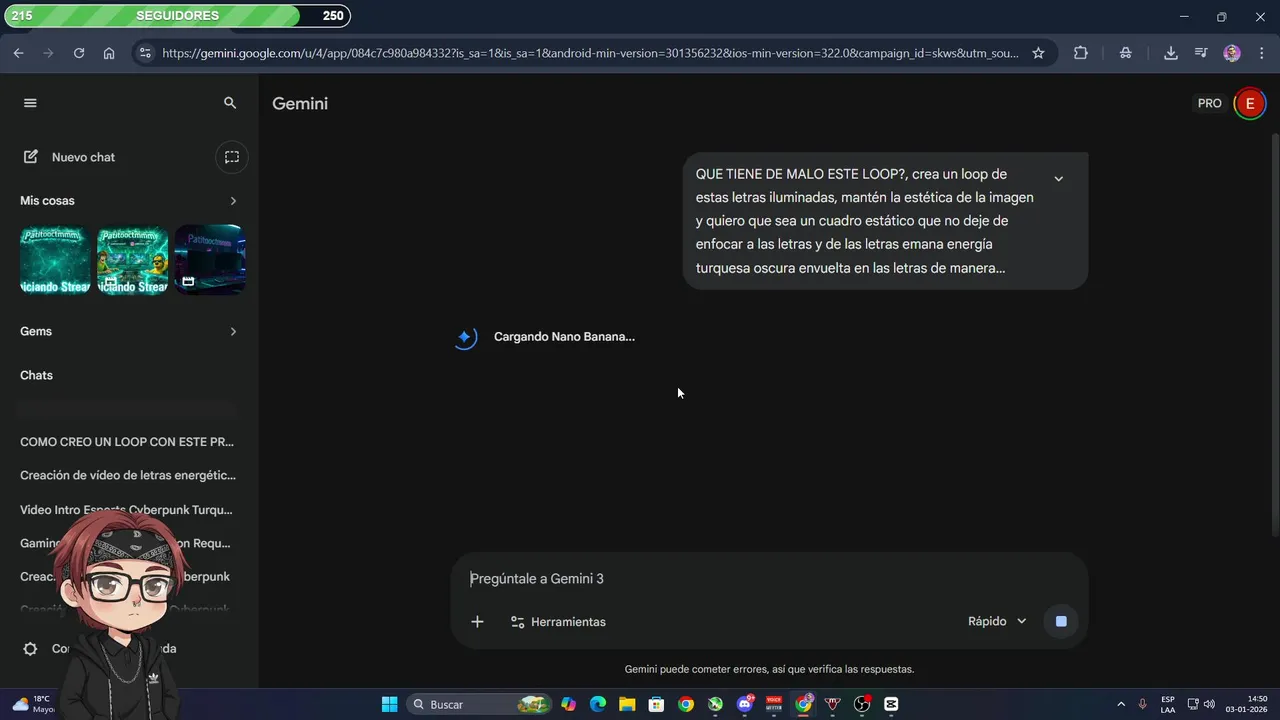
Task: Stop response with square stop button
Action: pyautogui.click(x=1061, y=621)
